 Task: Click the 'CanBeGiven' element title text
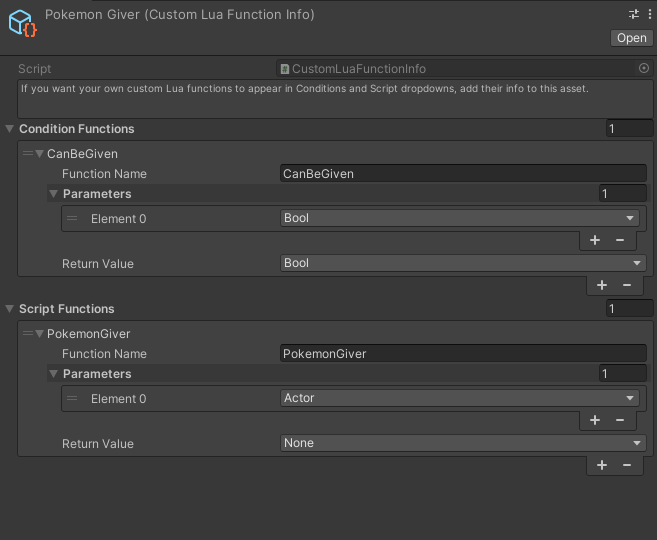click(x=82, y=154)
